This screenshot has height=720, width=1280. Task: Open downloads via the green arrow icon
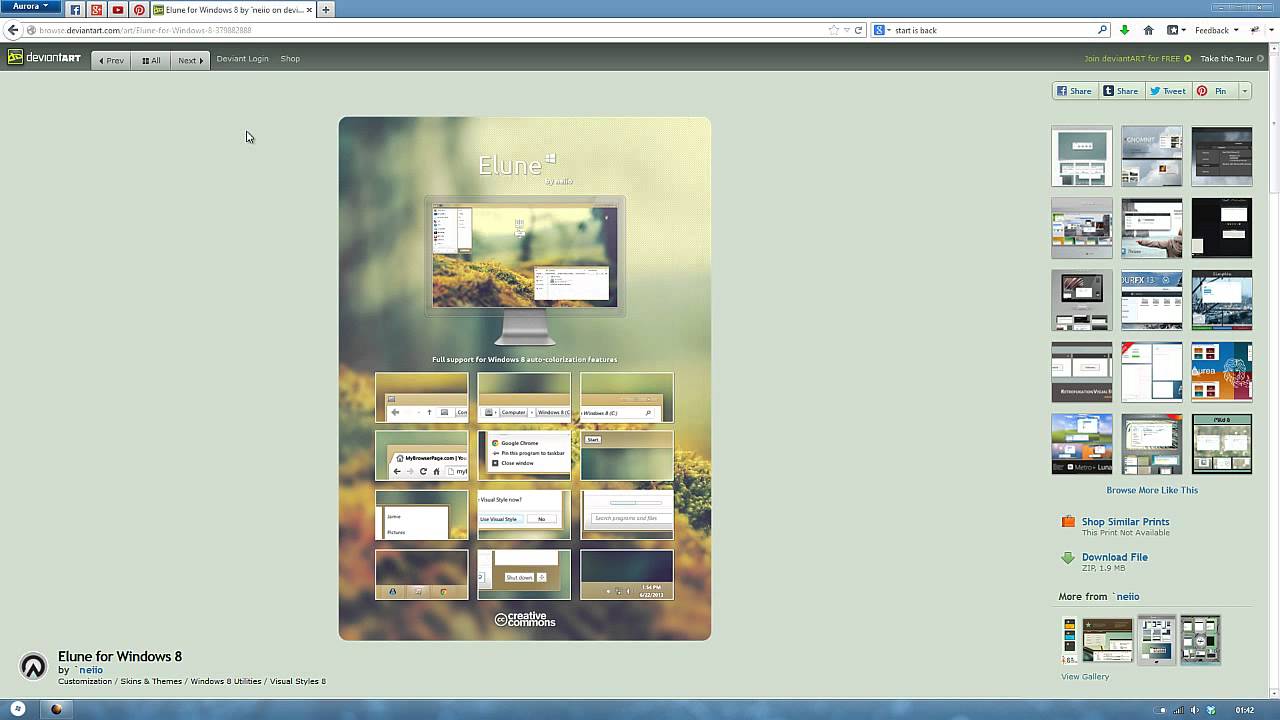click(1125, 30)
